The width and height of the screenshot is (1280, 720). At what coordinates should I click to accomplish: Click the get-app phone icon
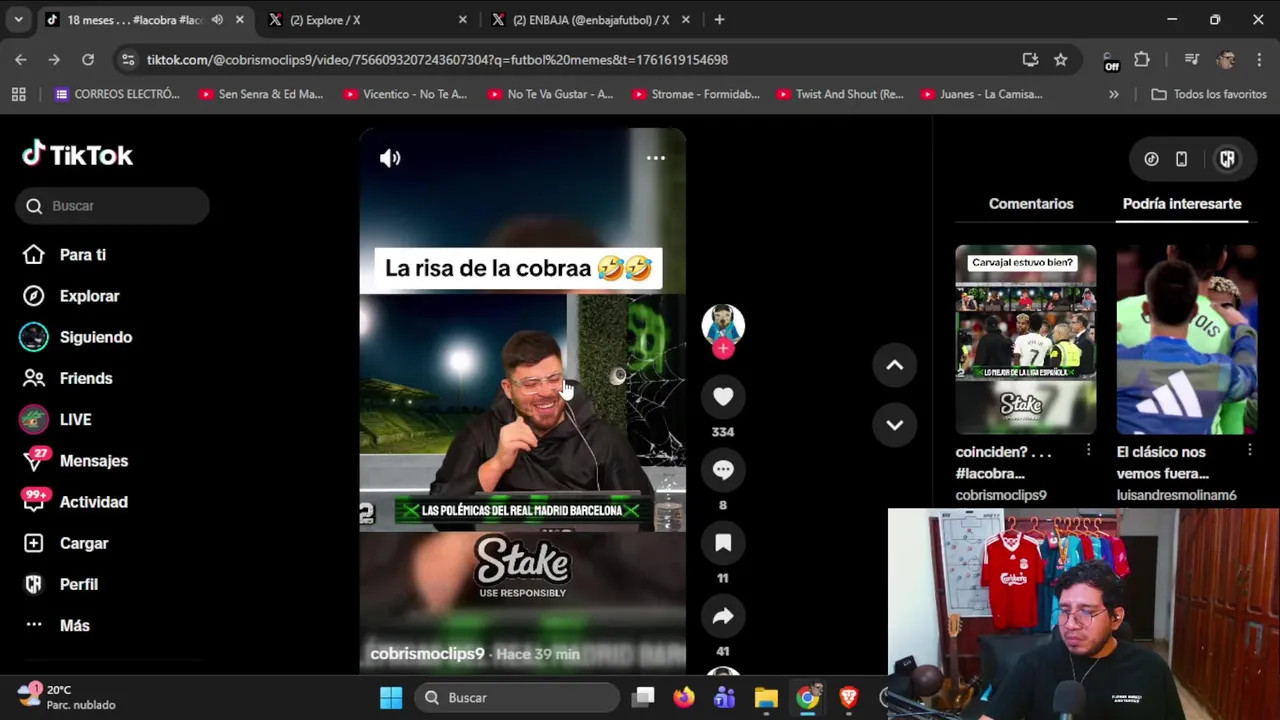1181,159
